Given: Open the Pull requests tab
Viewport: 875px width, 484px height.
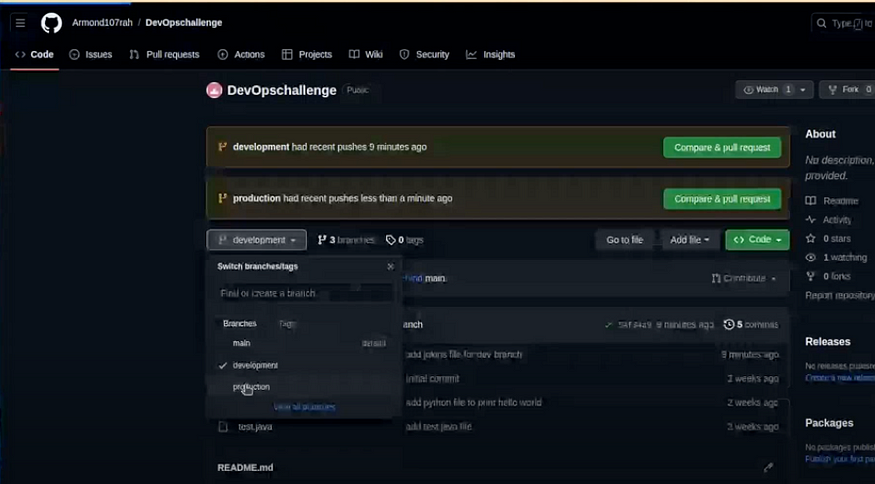Looking at the screenshot, I should (164, 55).
